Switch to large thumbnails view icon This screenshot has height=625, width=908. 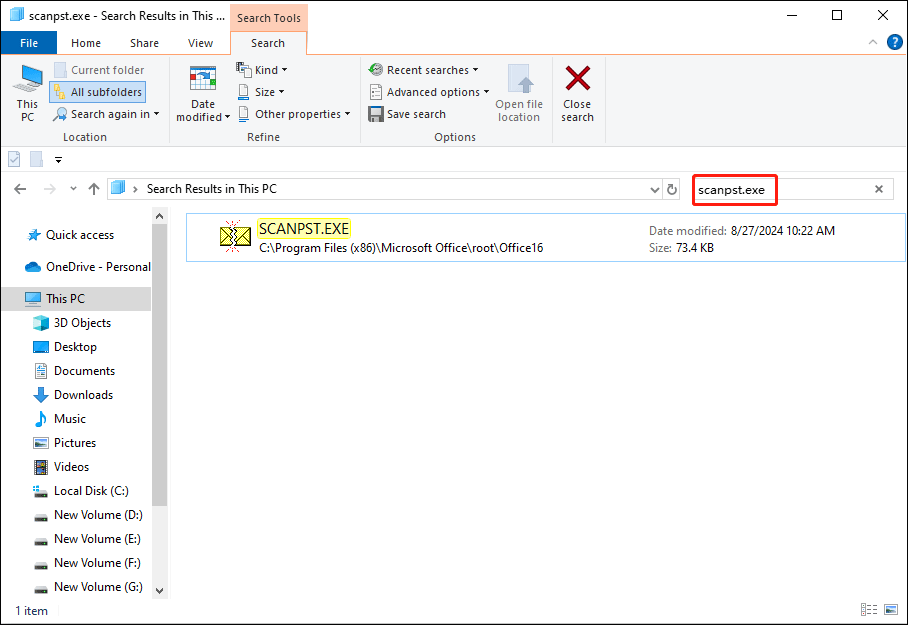(x=891, y=609)
